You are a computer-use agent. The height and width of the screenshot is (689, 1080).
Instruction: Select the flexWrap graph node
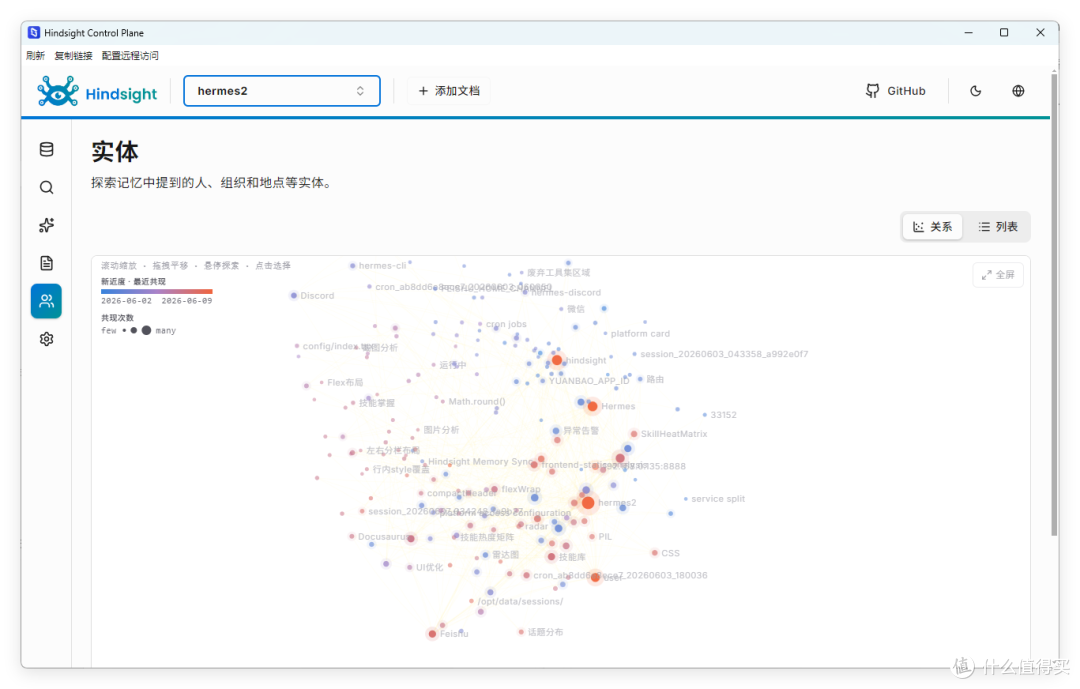[495, 489]
